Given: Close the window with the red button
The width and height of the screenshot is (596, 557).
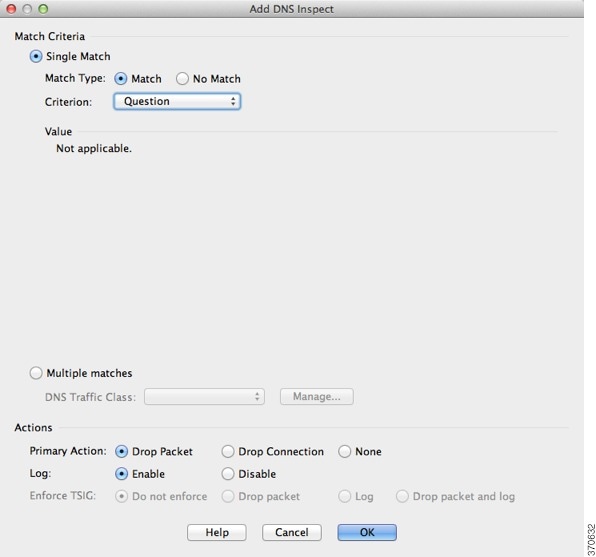Looking at the screenshot, I should click(11, 9).
